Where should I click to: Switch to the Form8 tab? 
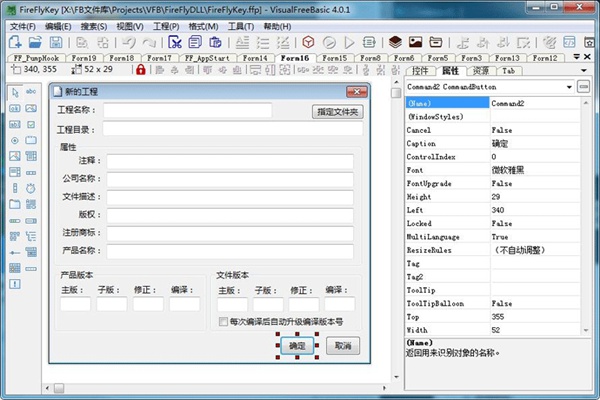[x=370, y=58]
